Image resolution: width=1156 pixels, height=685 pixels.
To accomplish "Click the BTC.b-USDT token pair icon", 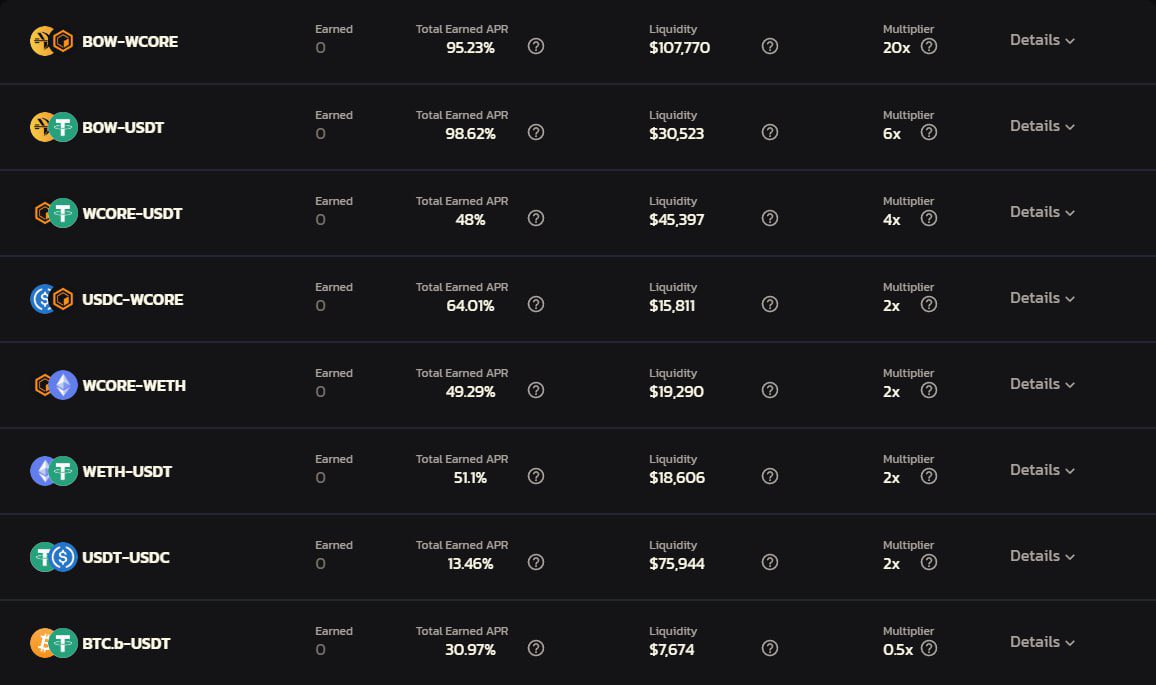I will coord(53,643).
